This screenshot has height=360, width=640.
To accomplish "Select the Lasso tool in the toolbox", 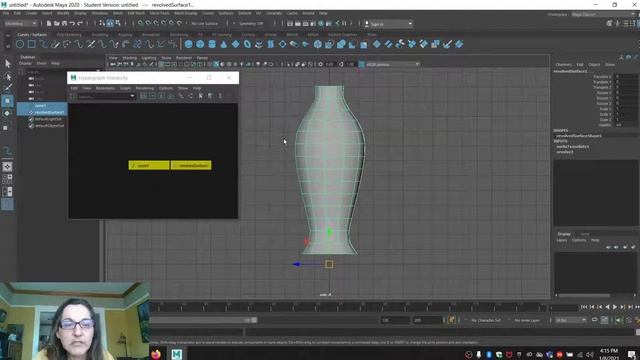I will tap(8, 77).
